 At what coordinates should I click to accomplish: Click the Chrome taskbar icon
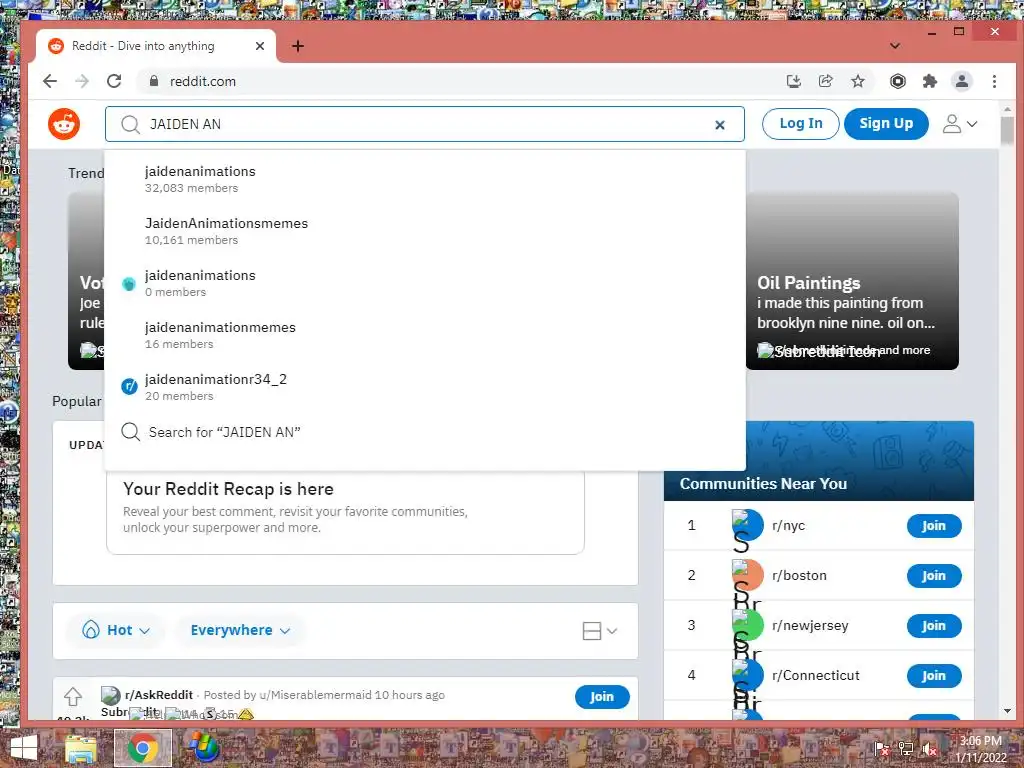pos(142,748)
